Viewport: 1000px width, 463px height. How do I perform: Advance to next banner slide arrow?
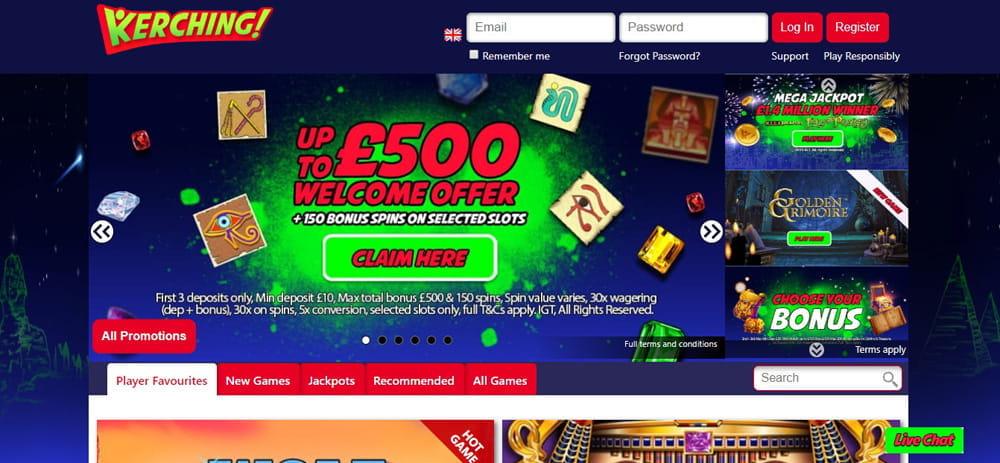pos(711,232)
